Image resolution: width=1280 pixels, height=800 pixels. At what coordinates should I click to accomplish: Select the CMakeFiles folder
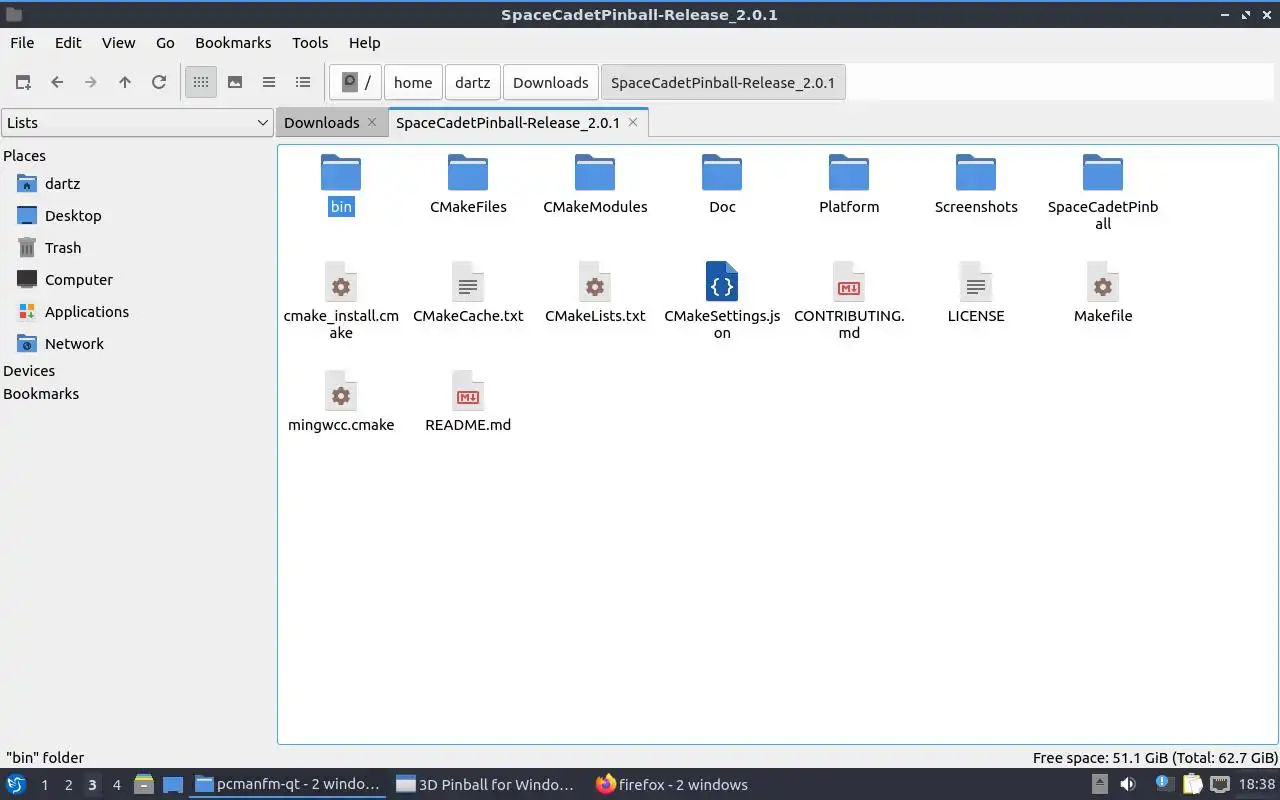click(x=468, y=184)
